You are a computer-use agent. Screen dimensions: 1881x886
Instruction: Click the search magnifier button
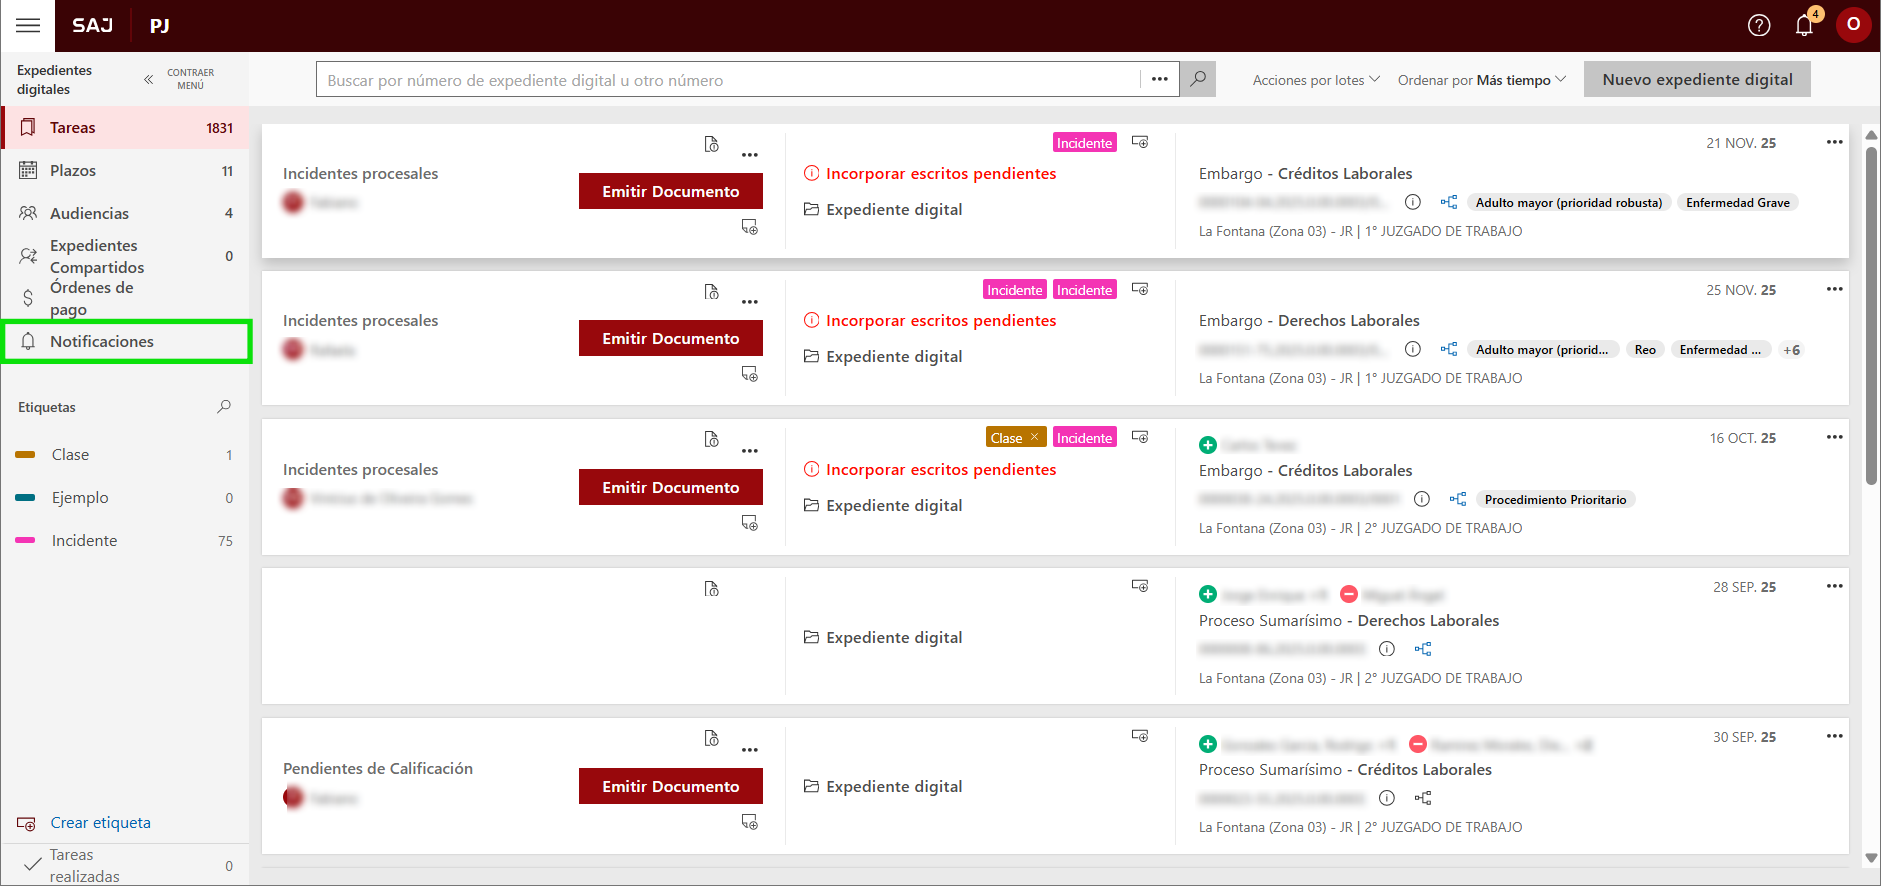click(x=1197, y=79)
